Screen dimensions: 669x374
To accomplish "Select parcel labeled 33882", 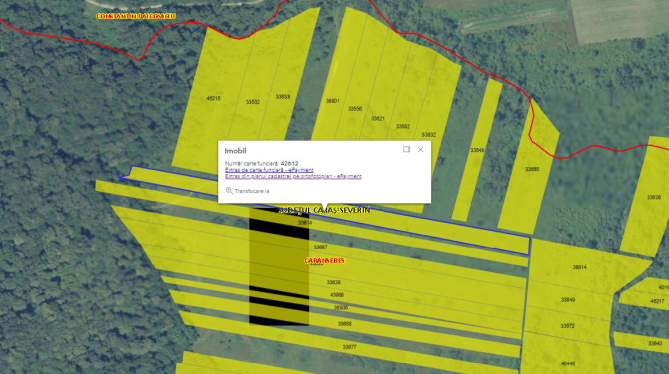I will click(403, 127).
